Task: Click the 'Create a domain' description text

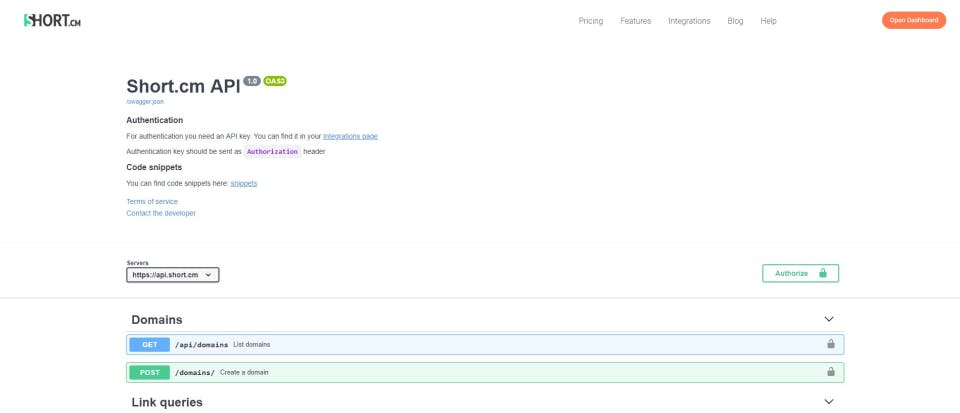Action: (244, 372)
